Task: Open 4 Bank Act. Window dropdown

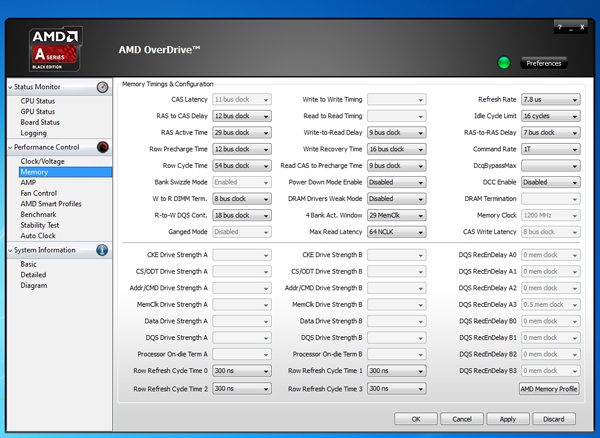Action: [x=396, y=215]
